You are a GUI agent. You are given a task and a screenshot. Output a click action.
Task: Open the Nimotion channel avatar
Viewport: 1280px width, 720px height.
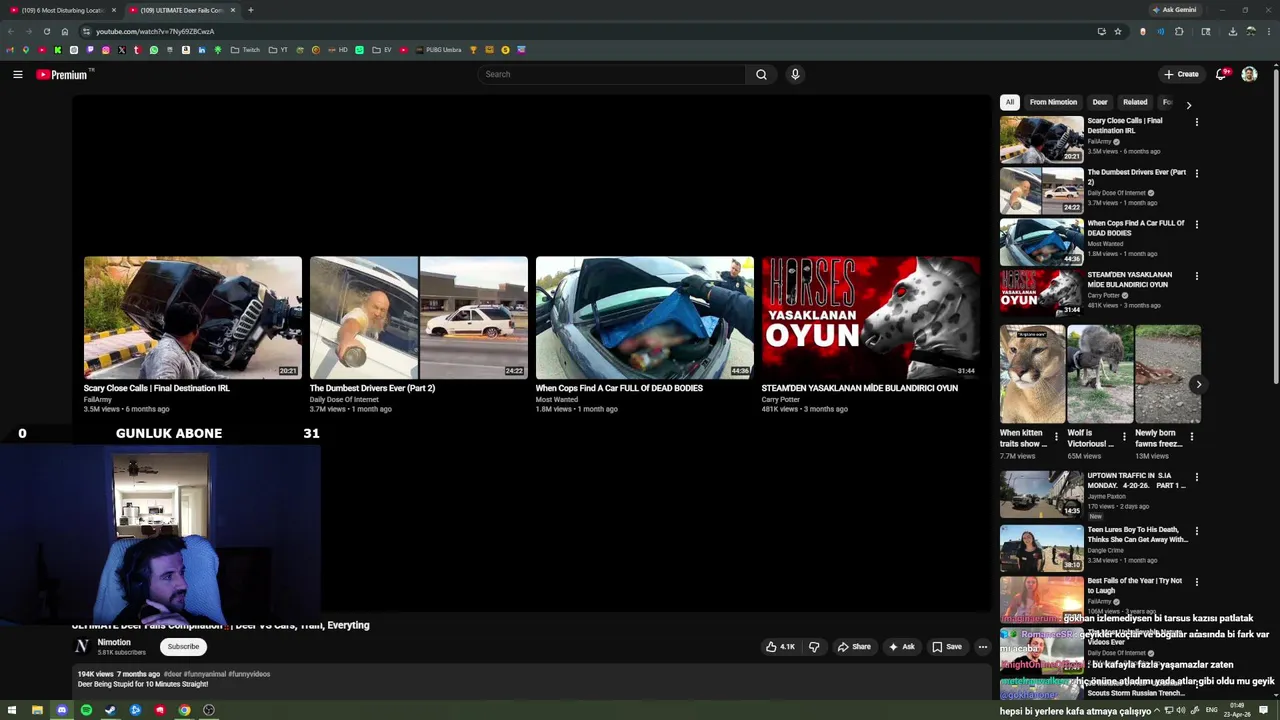pyautogui.click(x=82, y=647)
